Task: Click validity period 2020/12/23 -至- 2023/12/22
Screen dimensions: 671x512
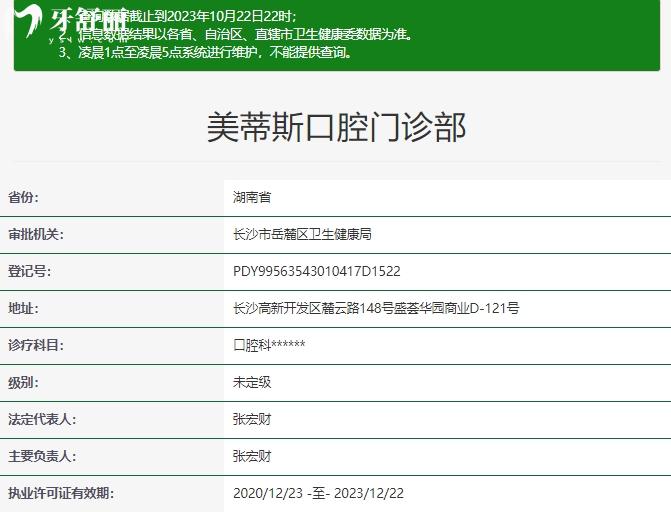Action: click(x=318, y=493)
